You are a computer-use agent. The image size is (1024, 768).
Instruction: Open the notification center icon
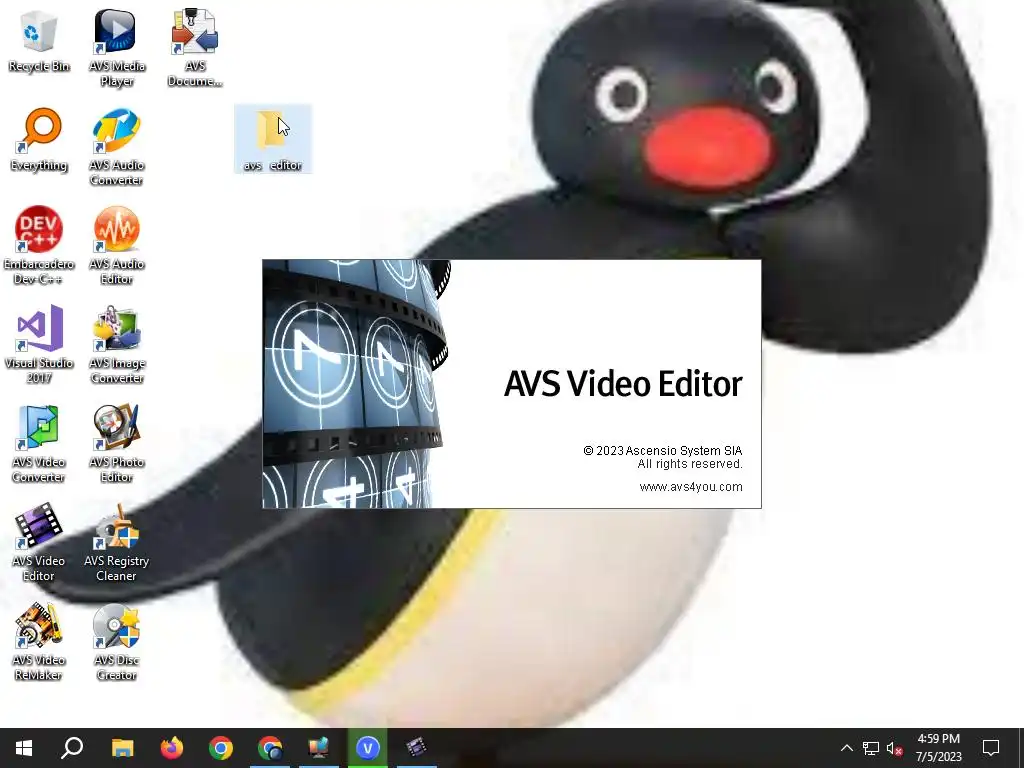[x=991, y=748]
